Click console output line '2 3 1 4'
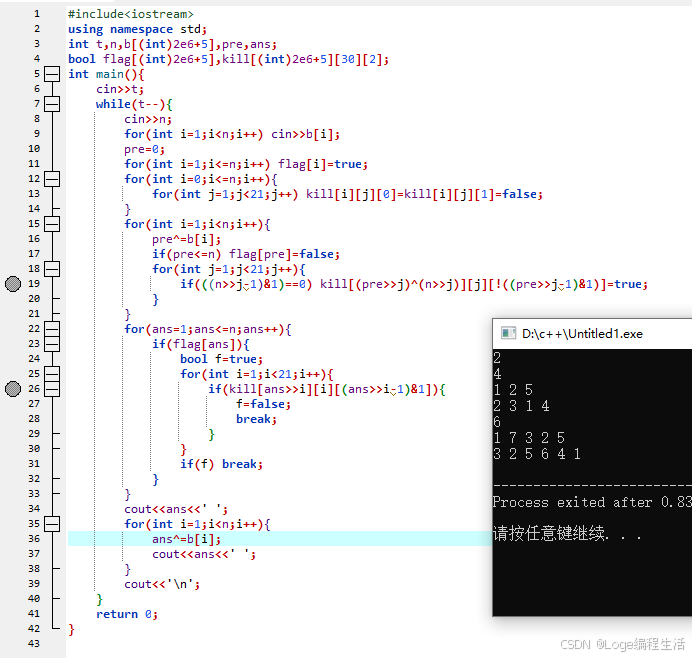The height and width of the screenshot is (658, 692). click(x=521, y=406)
